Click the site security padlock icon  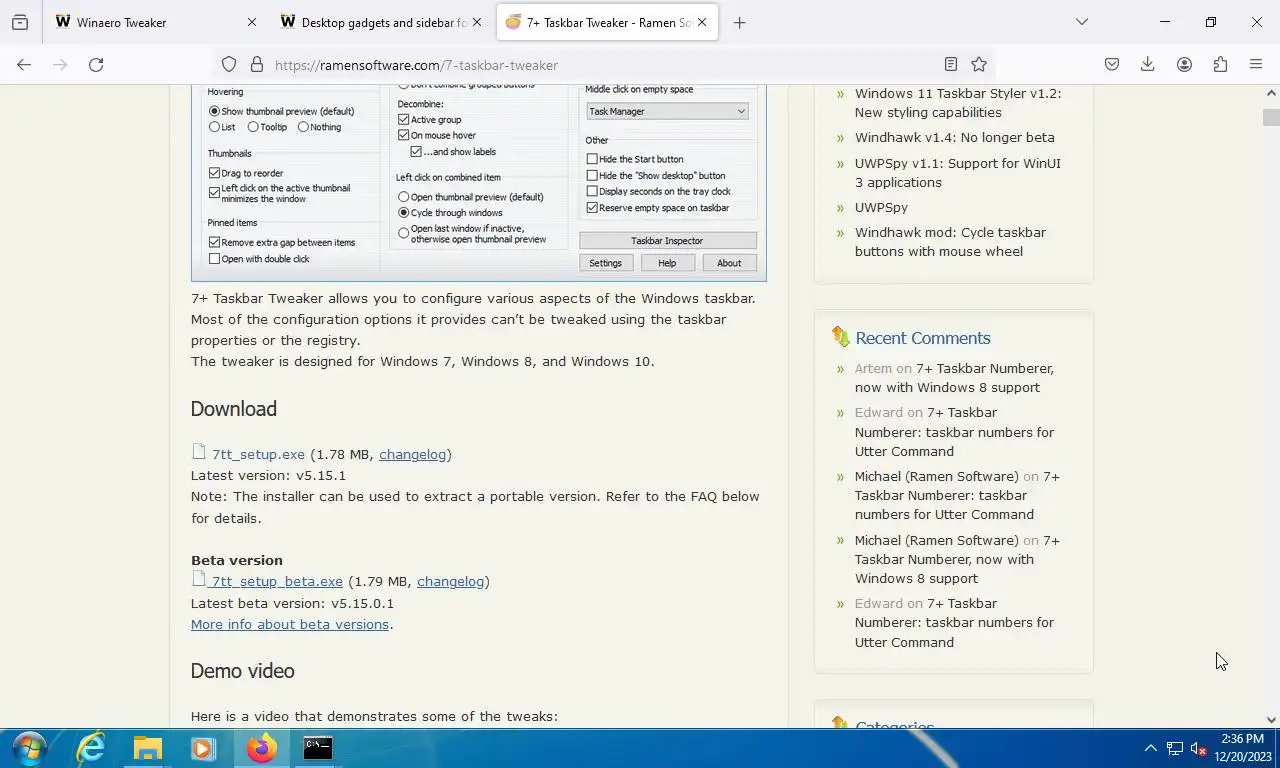[257, 64]
